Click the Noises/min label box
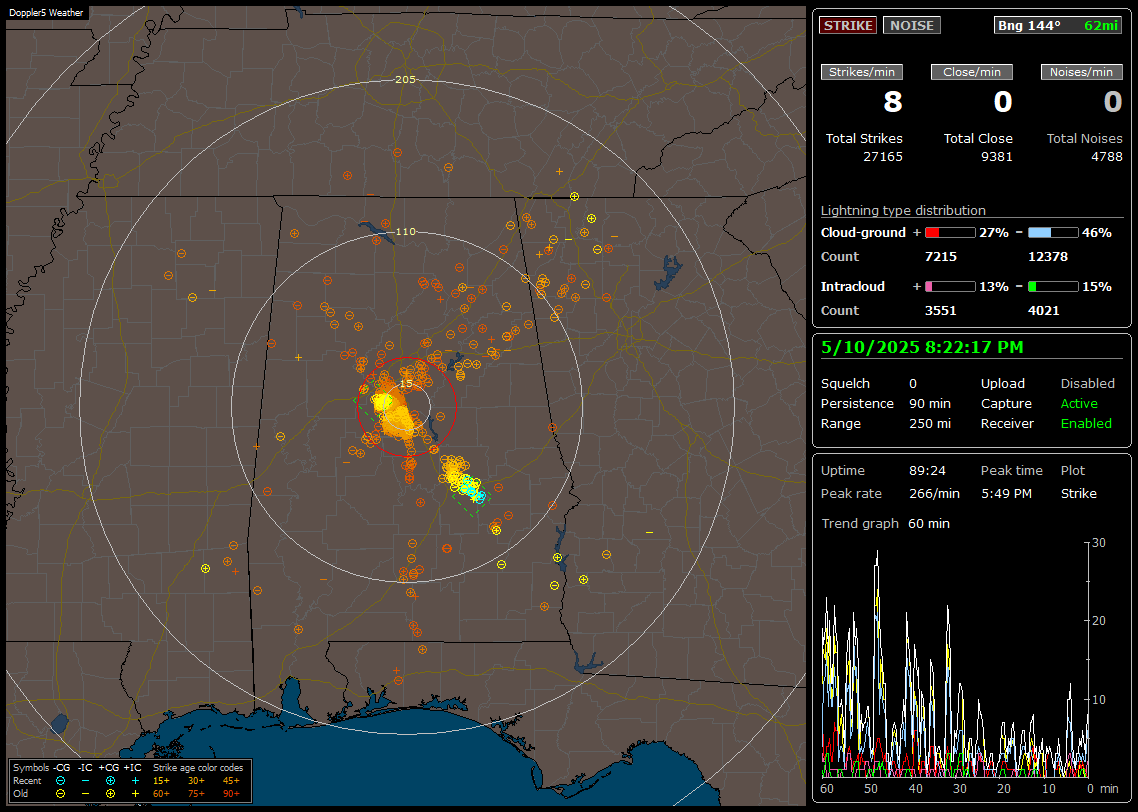Image resolution: width=1138 pixels, height=812 pixels. click(1081, 72)
